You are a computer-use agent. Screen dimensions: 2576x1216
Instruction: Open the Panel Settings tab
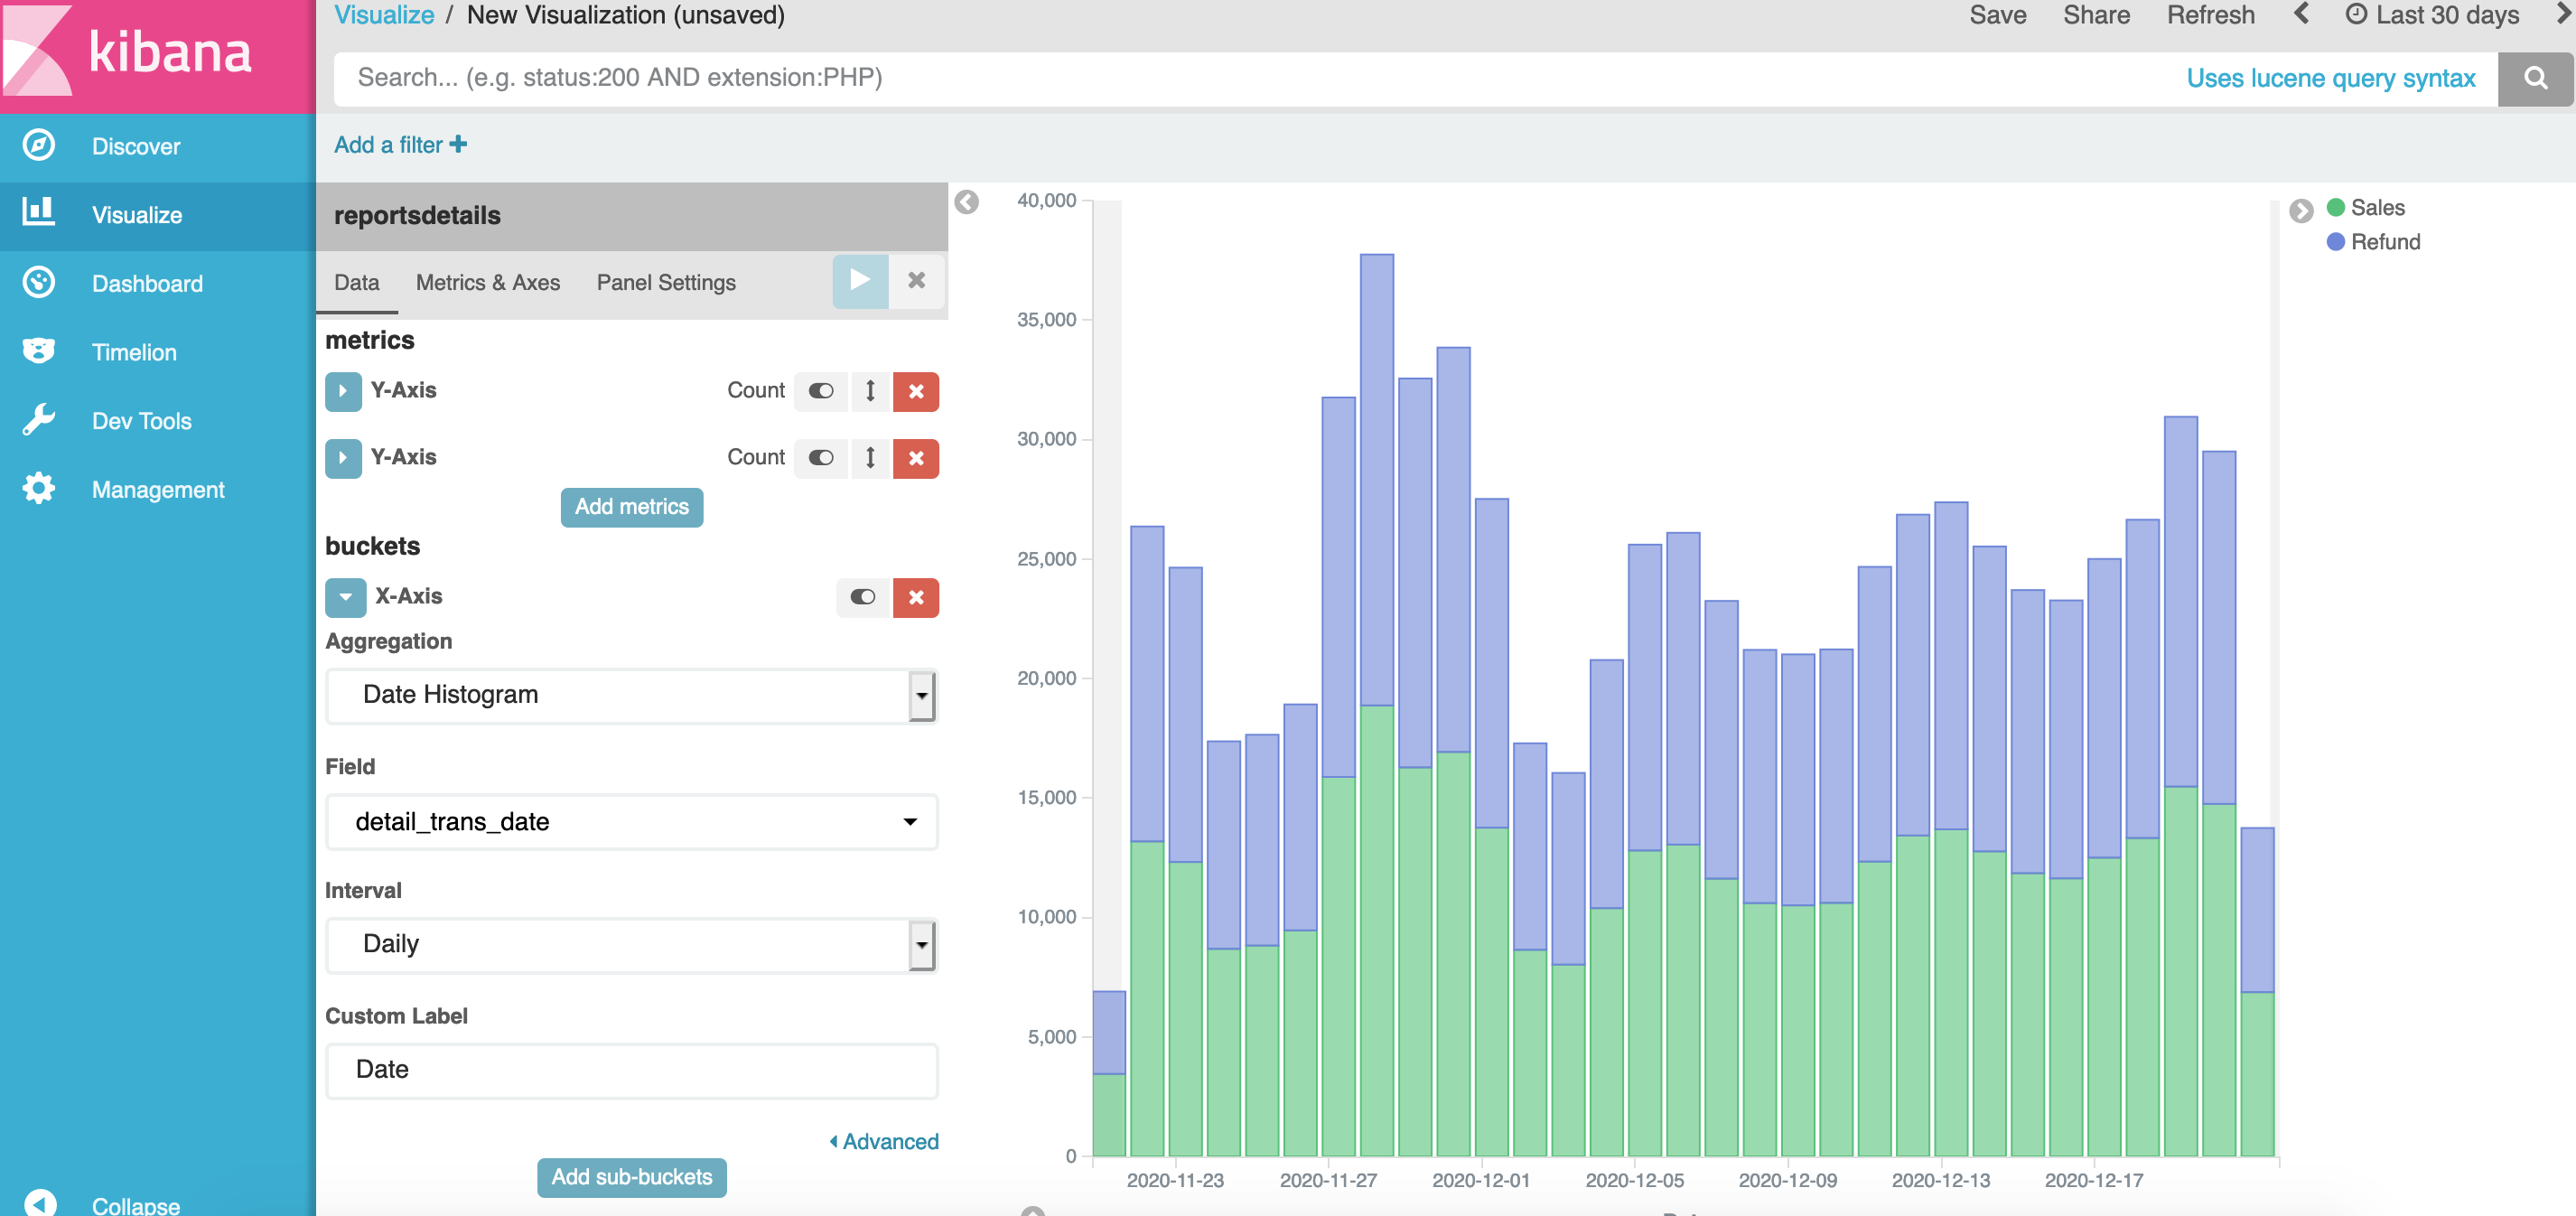[665, 283]
